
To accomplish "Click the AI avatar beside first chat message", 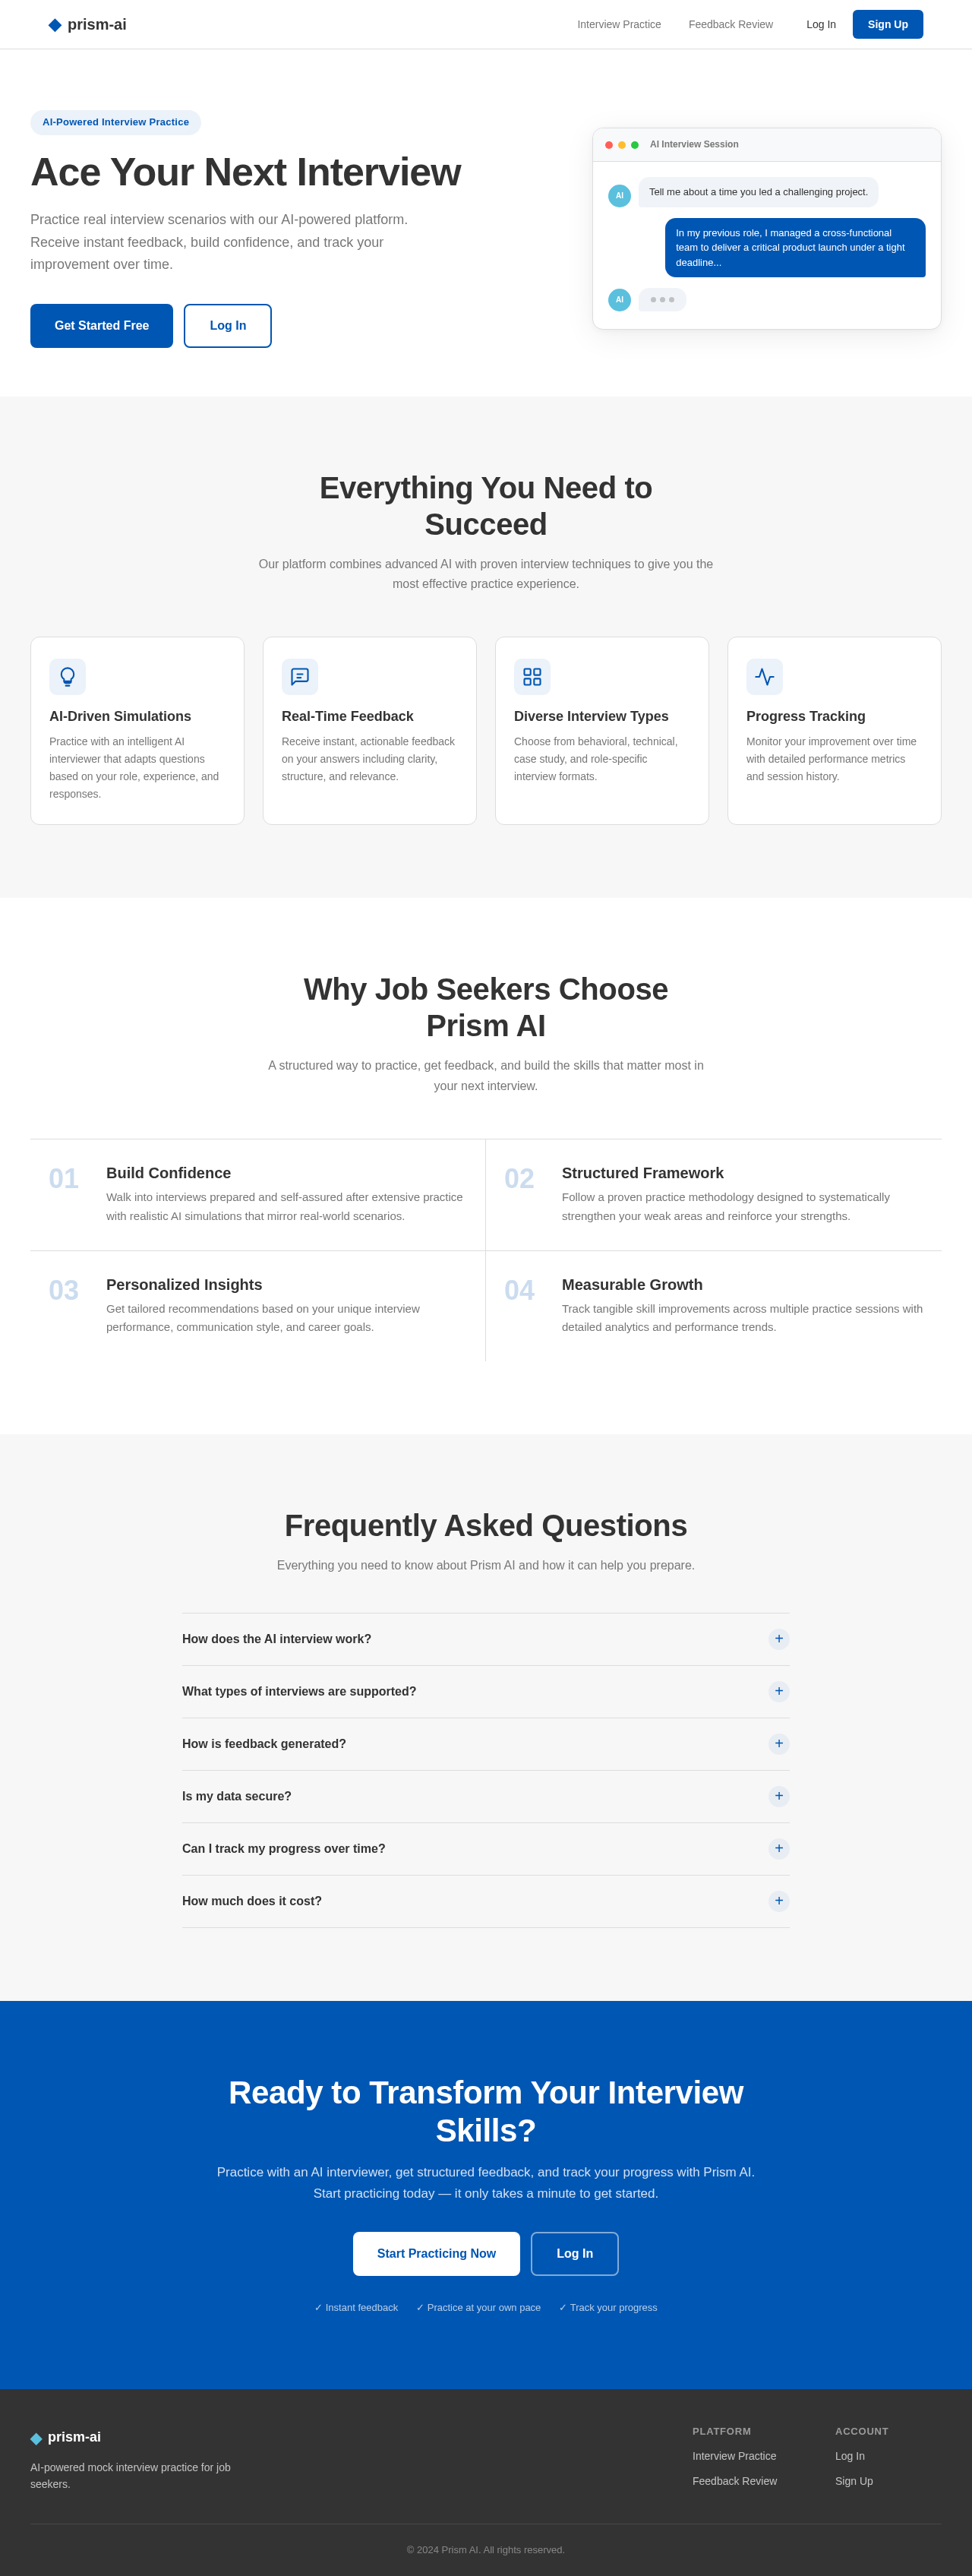I will click(x=619, y=196).
